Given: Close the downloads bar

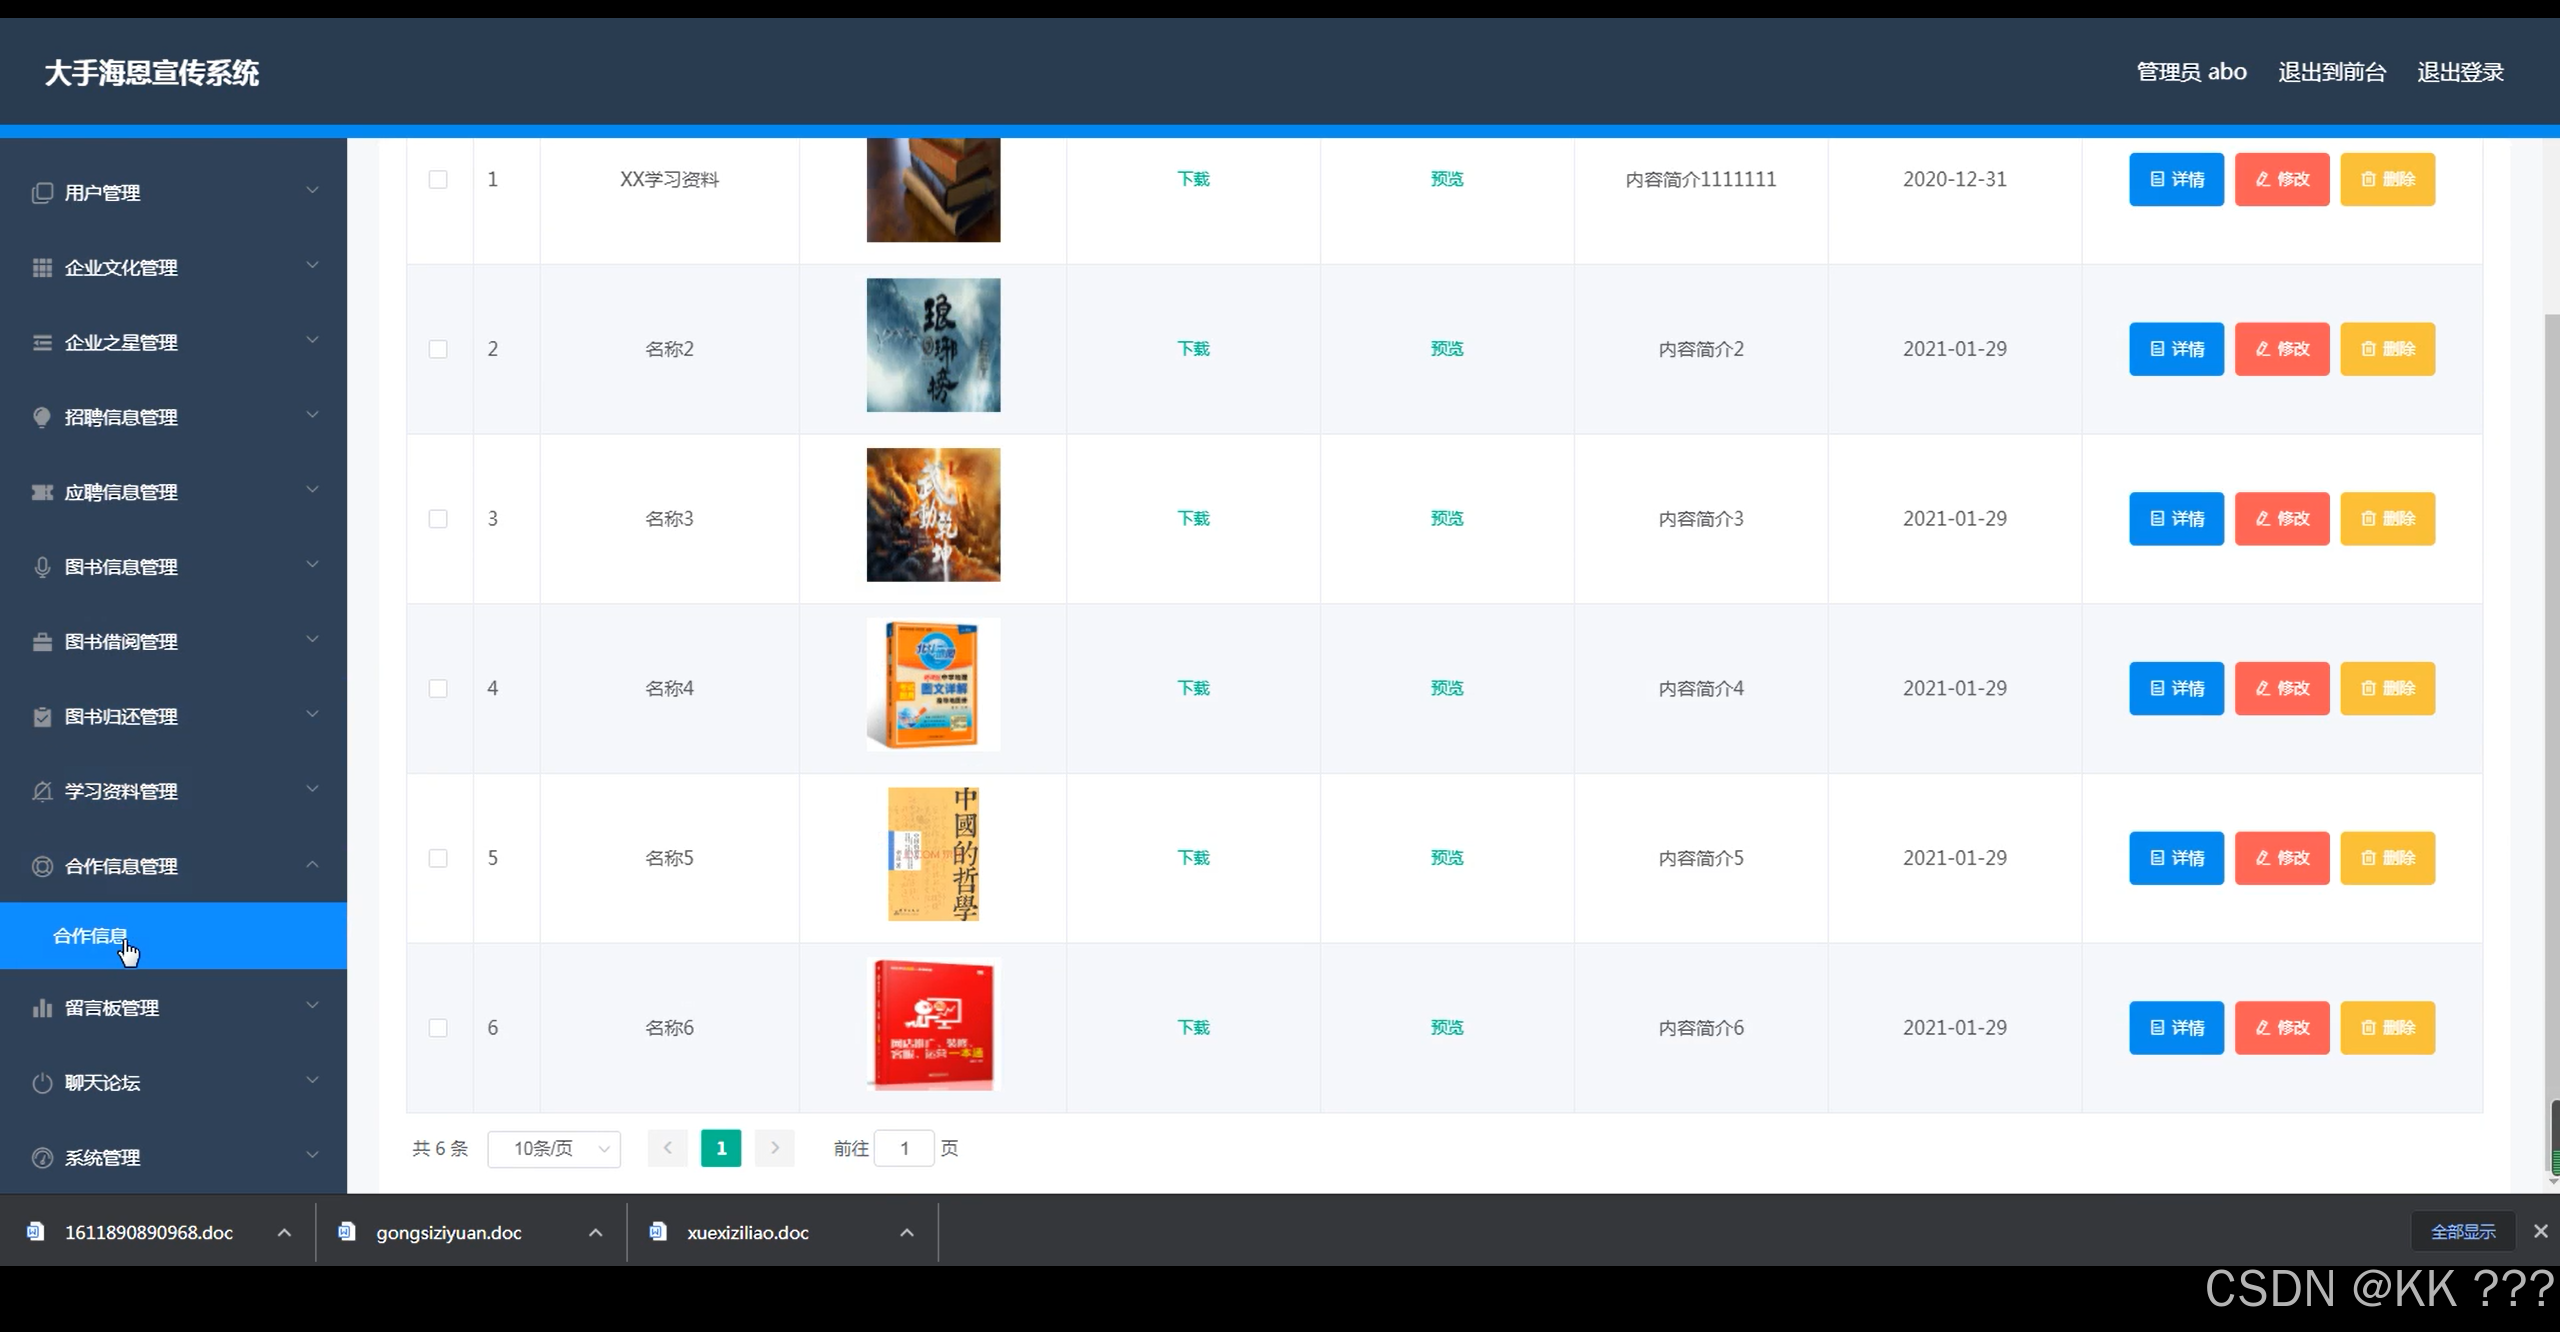Looking at the screenshot, I should (2541, 1232).
